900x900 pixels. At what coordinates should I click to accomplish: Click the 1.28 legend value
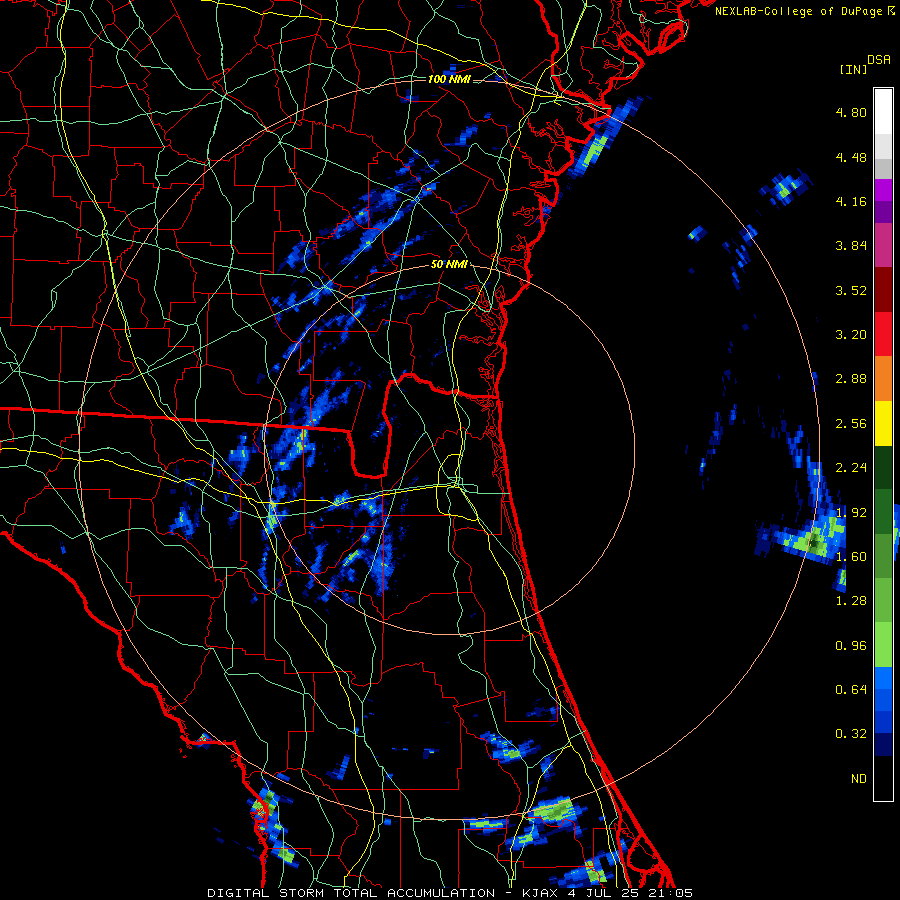(x=851, y=601)
